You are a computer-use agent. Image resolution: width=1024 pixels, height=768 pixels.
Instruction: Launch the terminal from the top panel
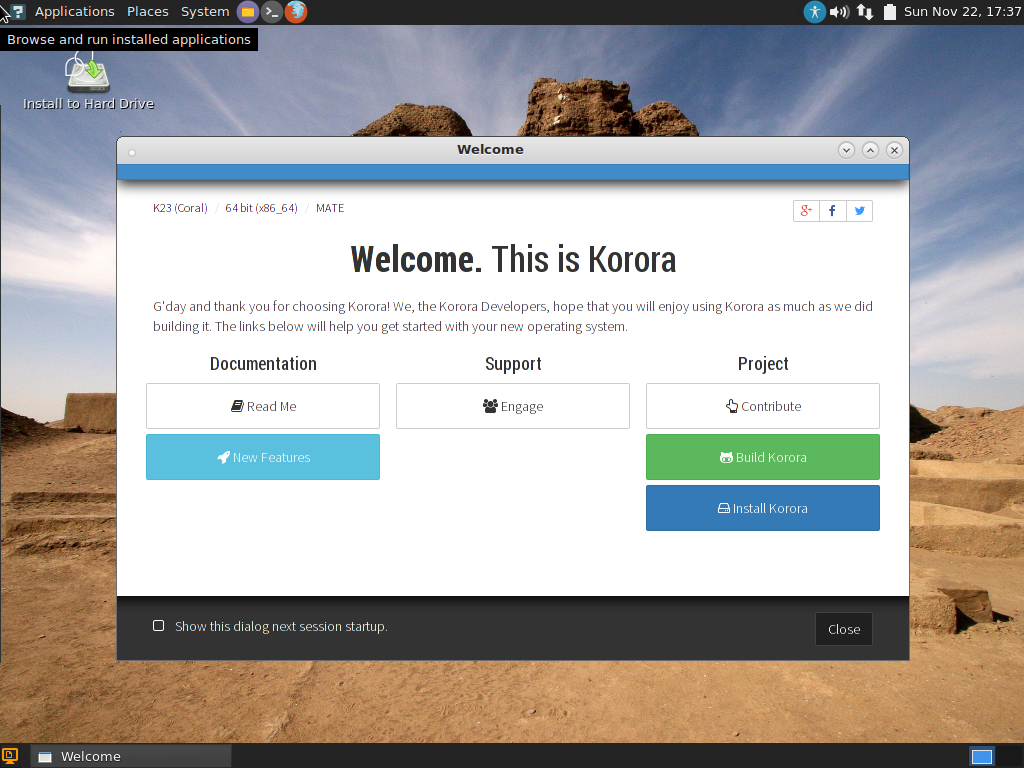pos(272,12)
